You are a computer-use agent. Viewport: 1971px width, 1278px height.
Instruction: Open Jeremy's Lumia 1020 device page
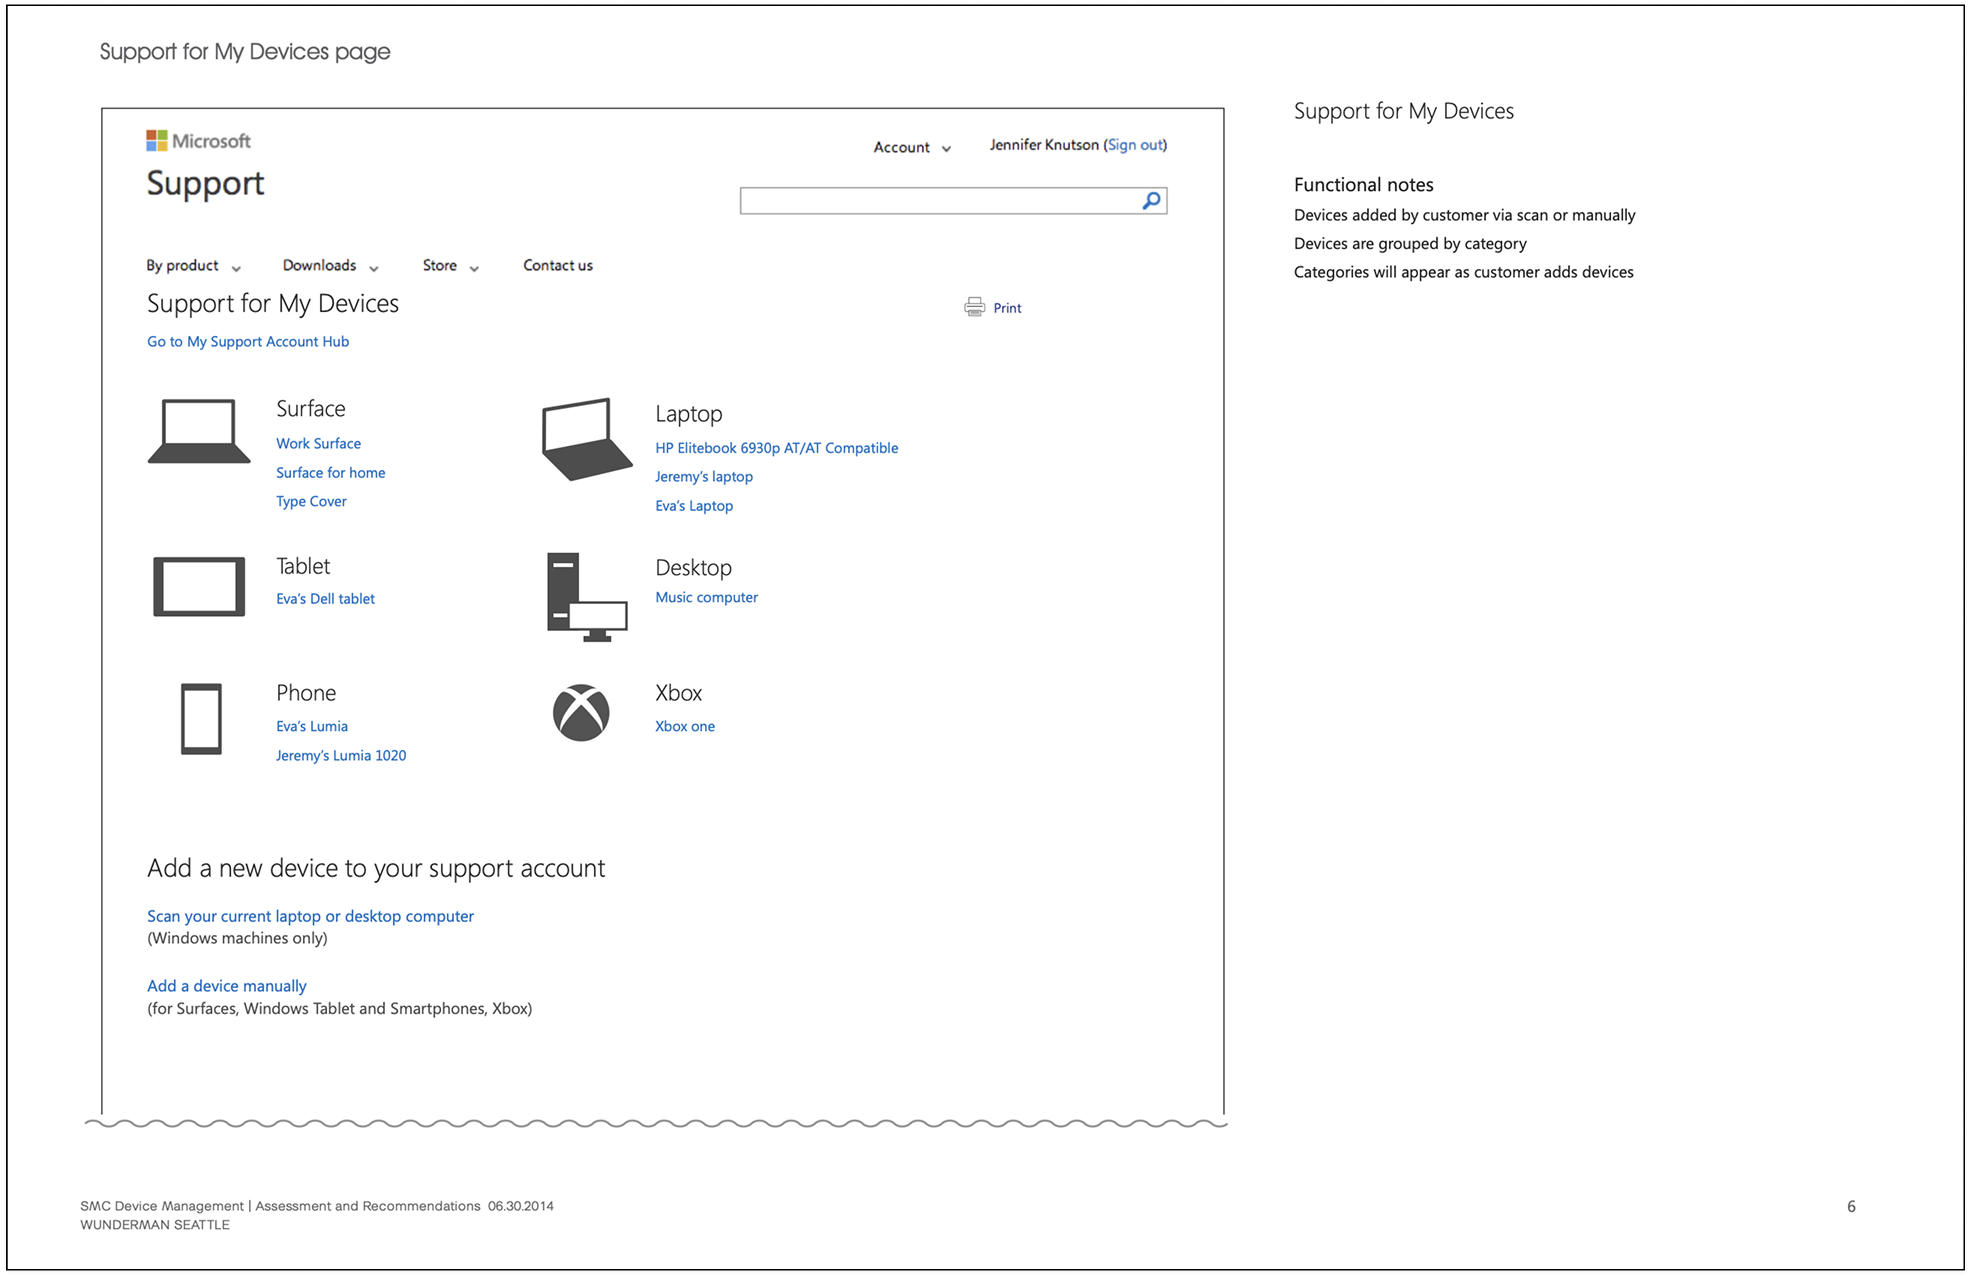(x=341, y=755)
